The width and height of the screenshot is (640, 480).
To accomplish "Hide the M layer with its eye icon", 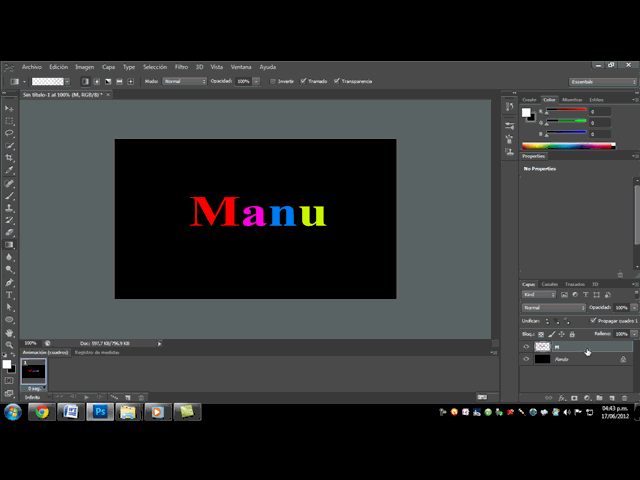I will 526,347.
